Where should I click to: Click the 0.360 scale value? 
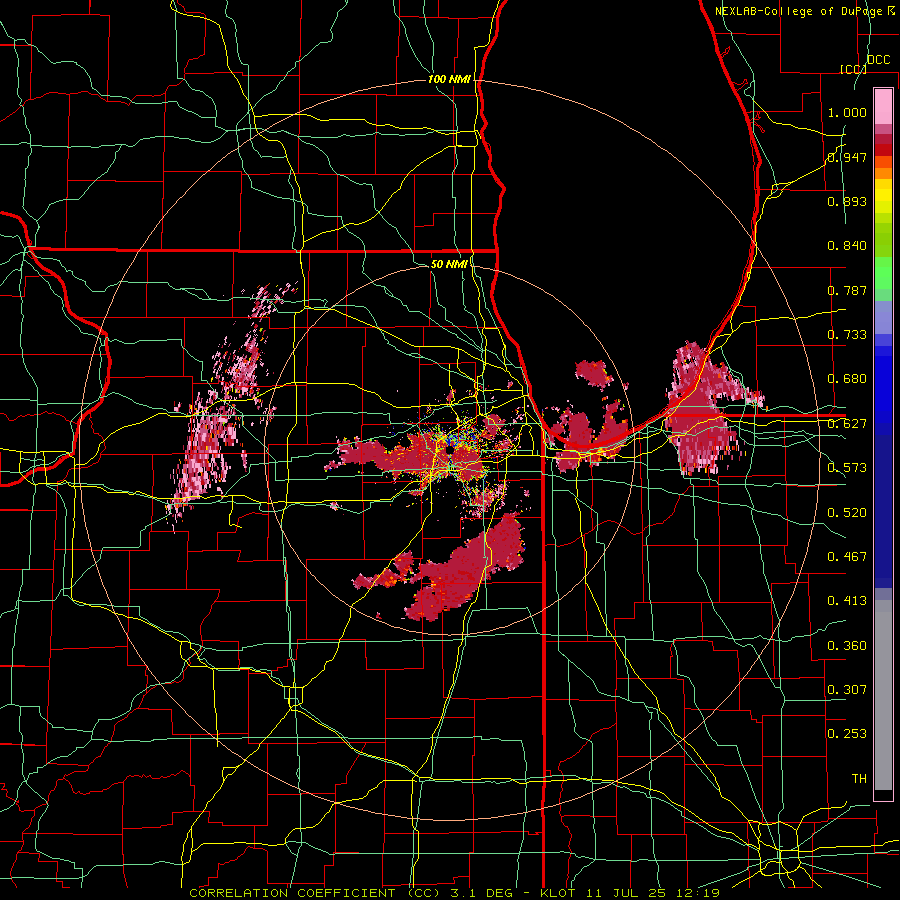(x=847, y=646)
